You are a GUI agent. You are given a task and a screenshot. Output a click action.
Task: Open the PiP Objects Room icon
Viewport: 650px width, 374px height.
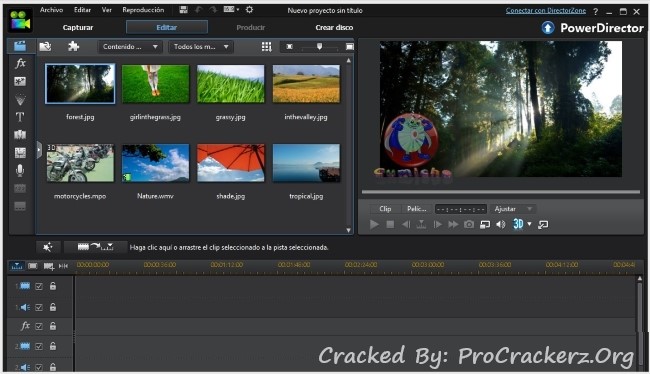20,81
